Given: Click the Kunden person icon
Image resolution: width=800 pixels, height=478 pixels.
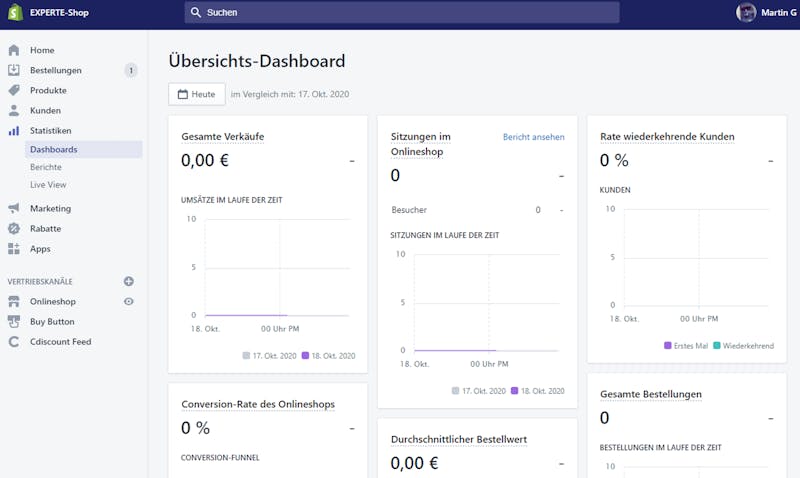Looking at the screenshot, I should [14, 110].
